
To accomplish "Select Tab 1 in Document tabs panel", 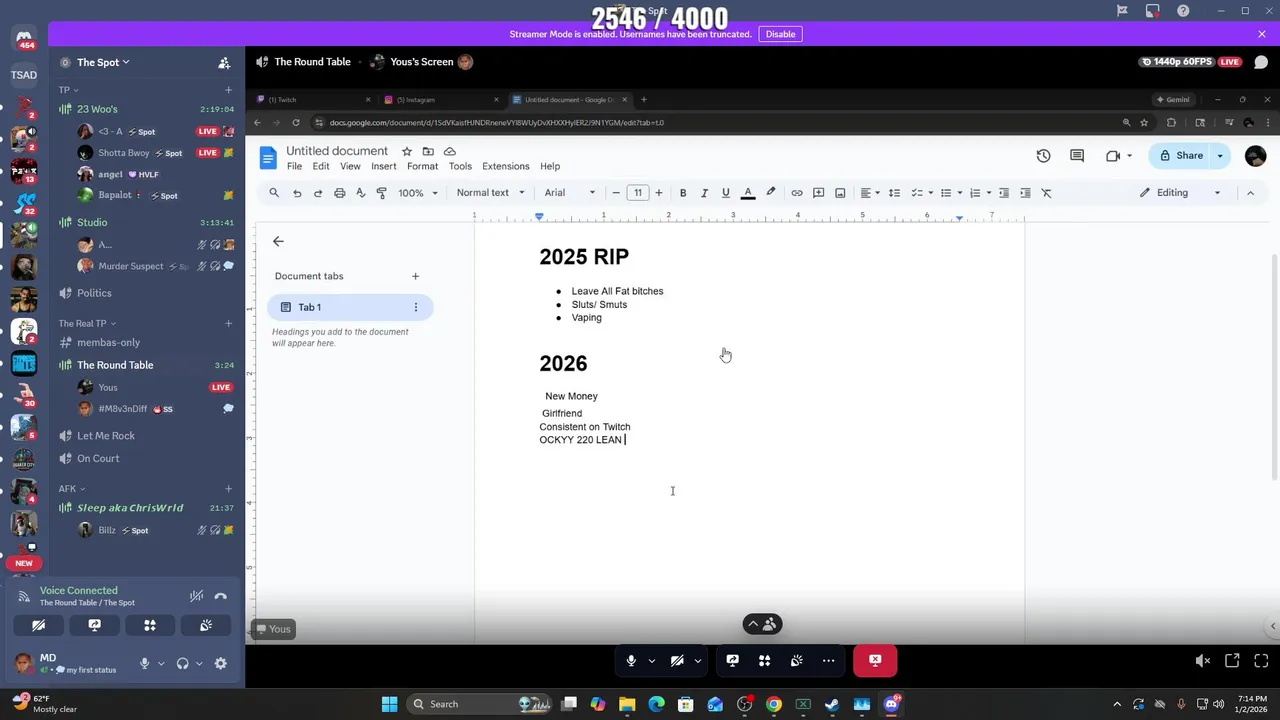I will 350,307.
